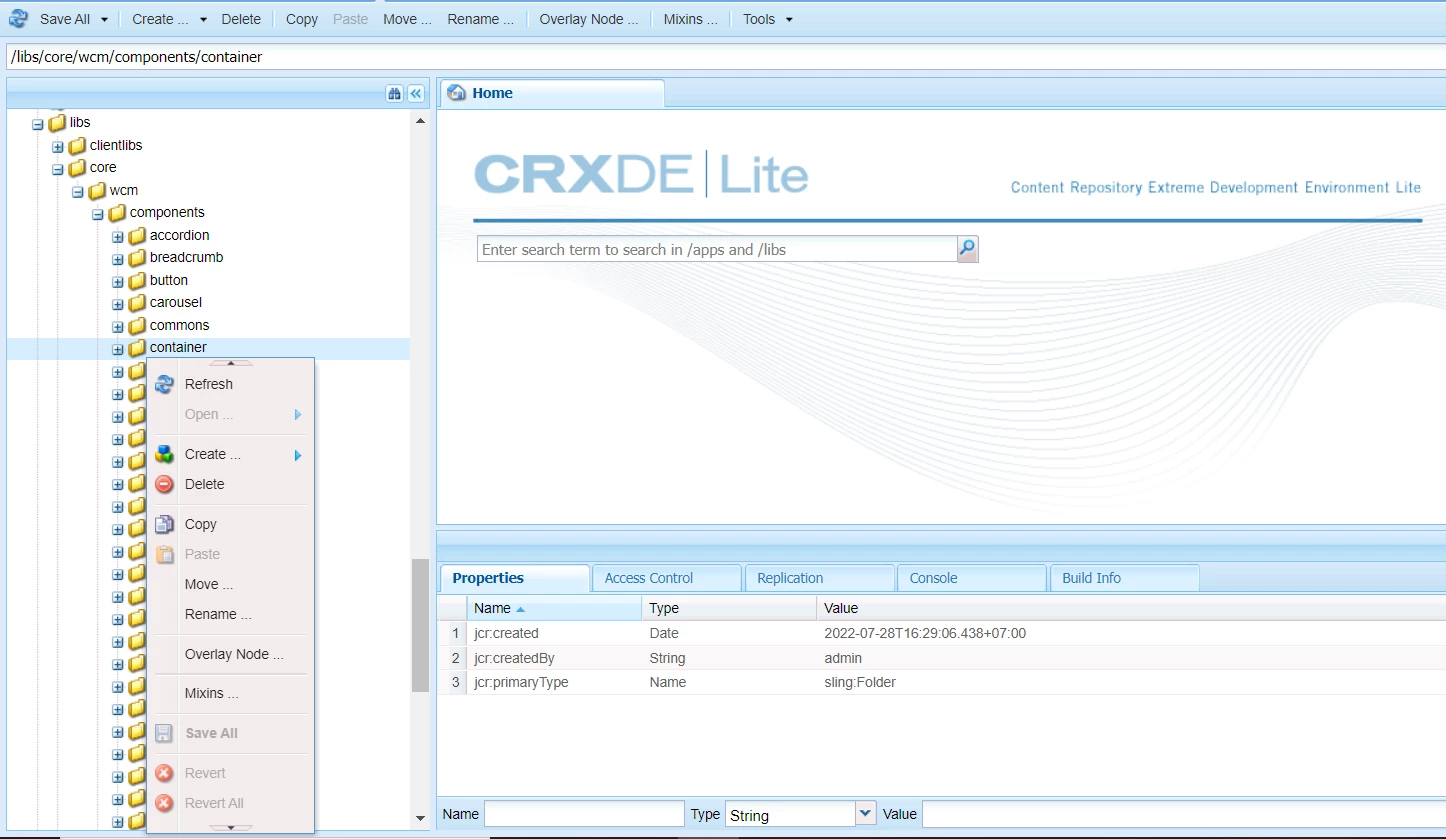Viewport: 1446px width, 839px height.
Task: Open the Tools dropdown menu
Action: tap(767, 19)
